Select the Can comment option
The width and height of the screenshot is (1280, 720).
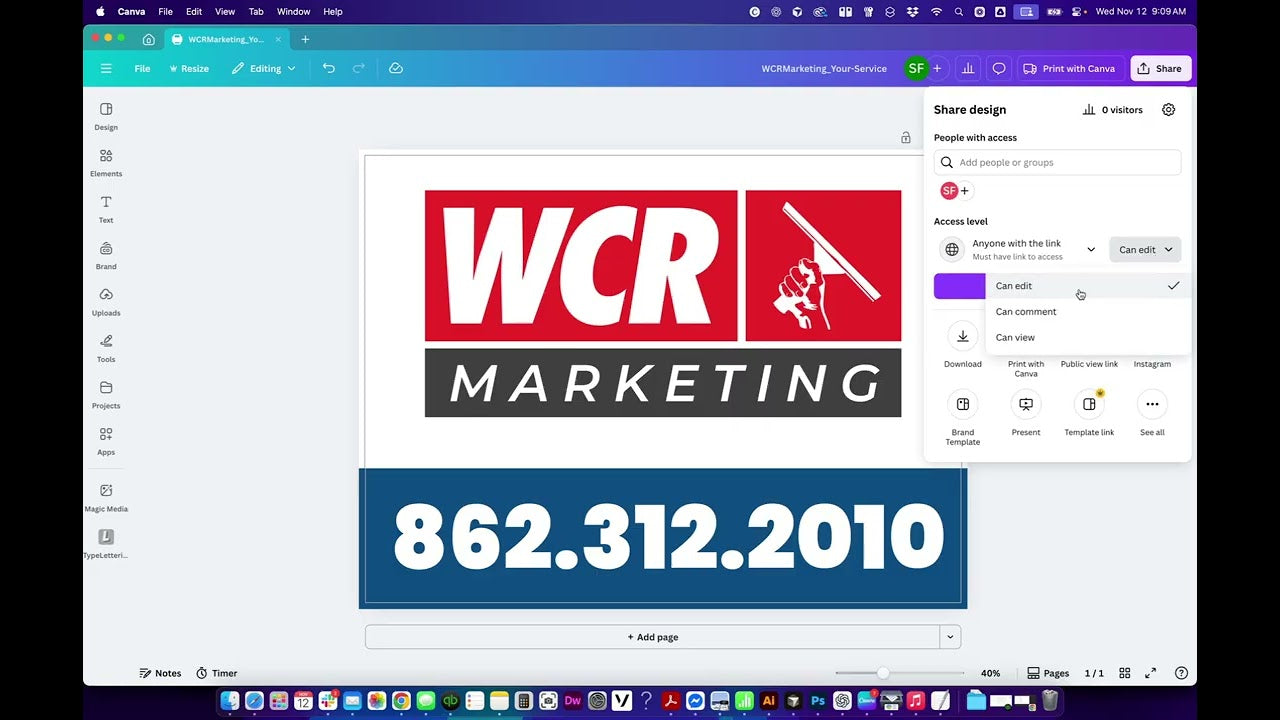coord(1088,312)
